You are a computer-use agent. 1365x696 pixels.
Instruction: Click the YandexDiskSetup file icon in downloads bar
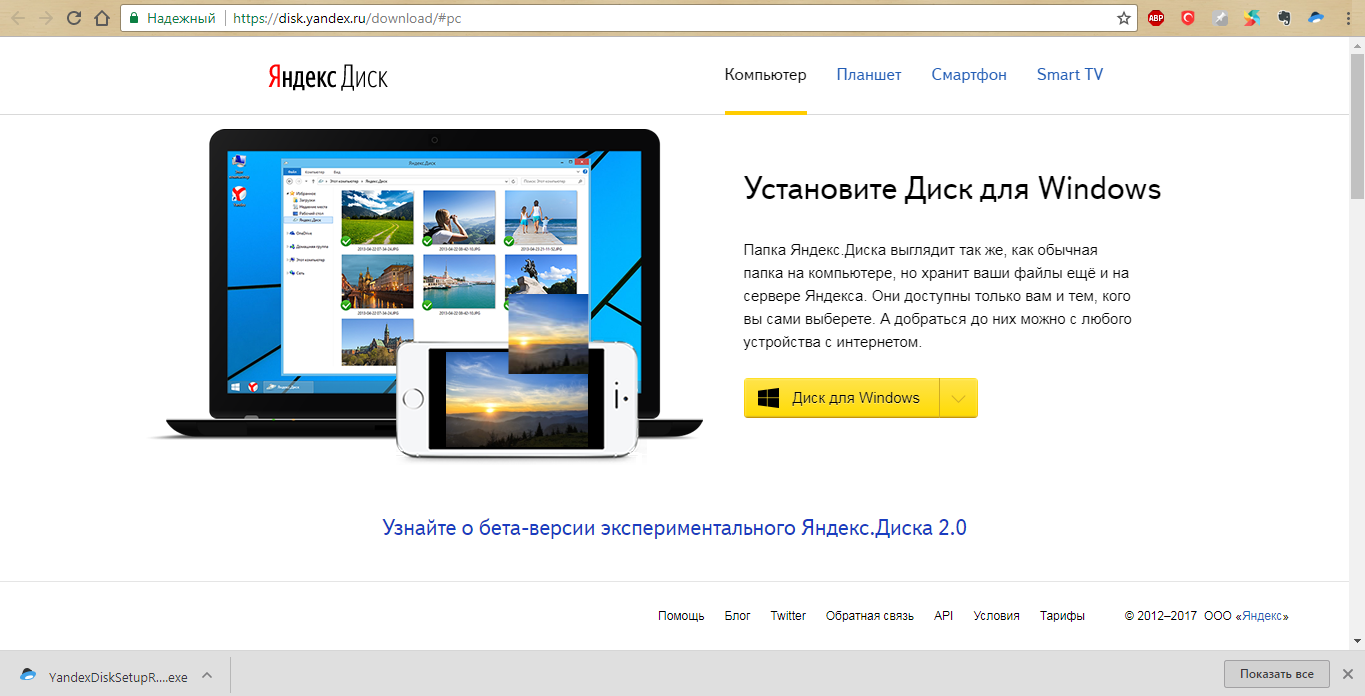coord(28,675)
